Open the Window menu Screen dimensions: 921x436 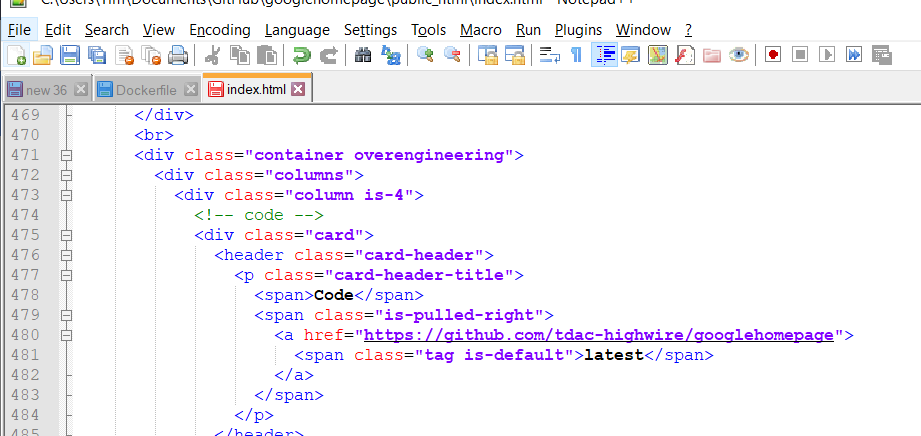coord(643,29)
